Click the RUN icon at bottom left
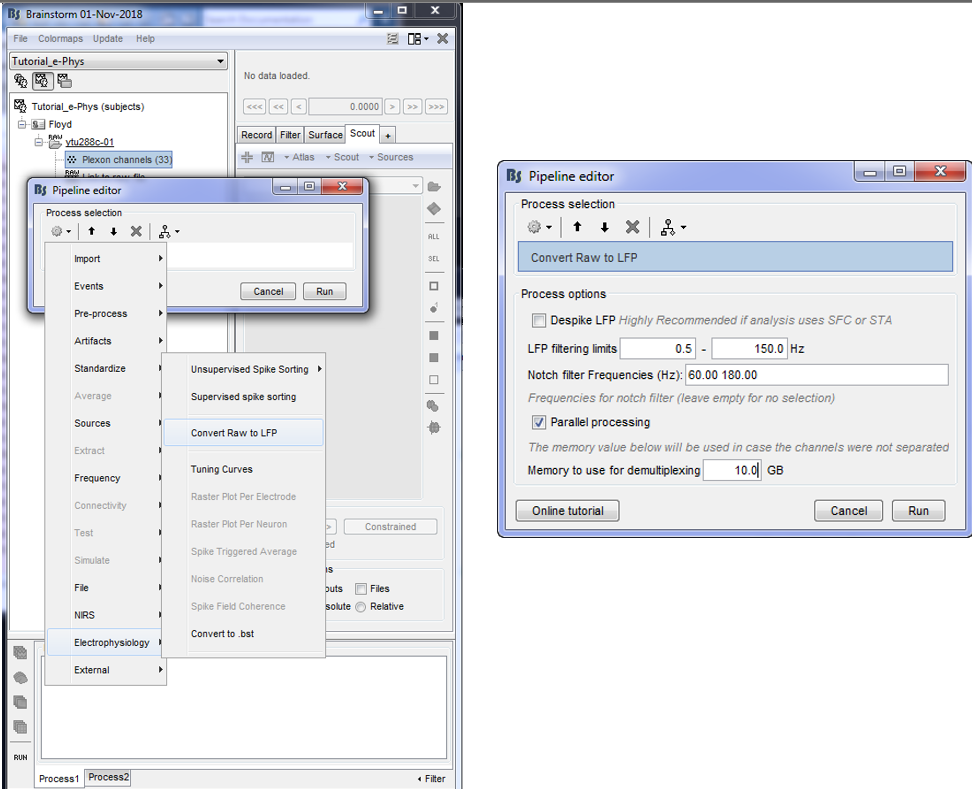The height and width of the screenshot is (789, 972). point(20,757)
